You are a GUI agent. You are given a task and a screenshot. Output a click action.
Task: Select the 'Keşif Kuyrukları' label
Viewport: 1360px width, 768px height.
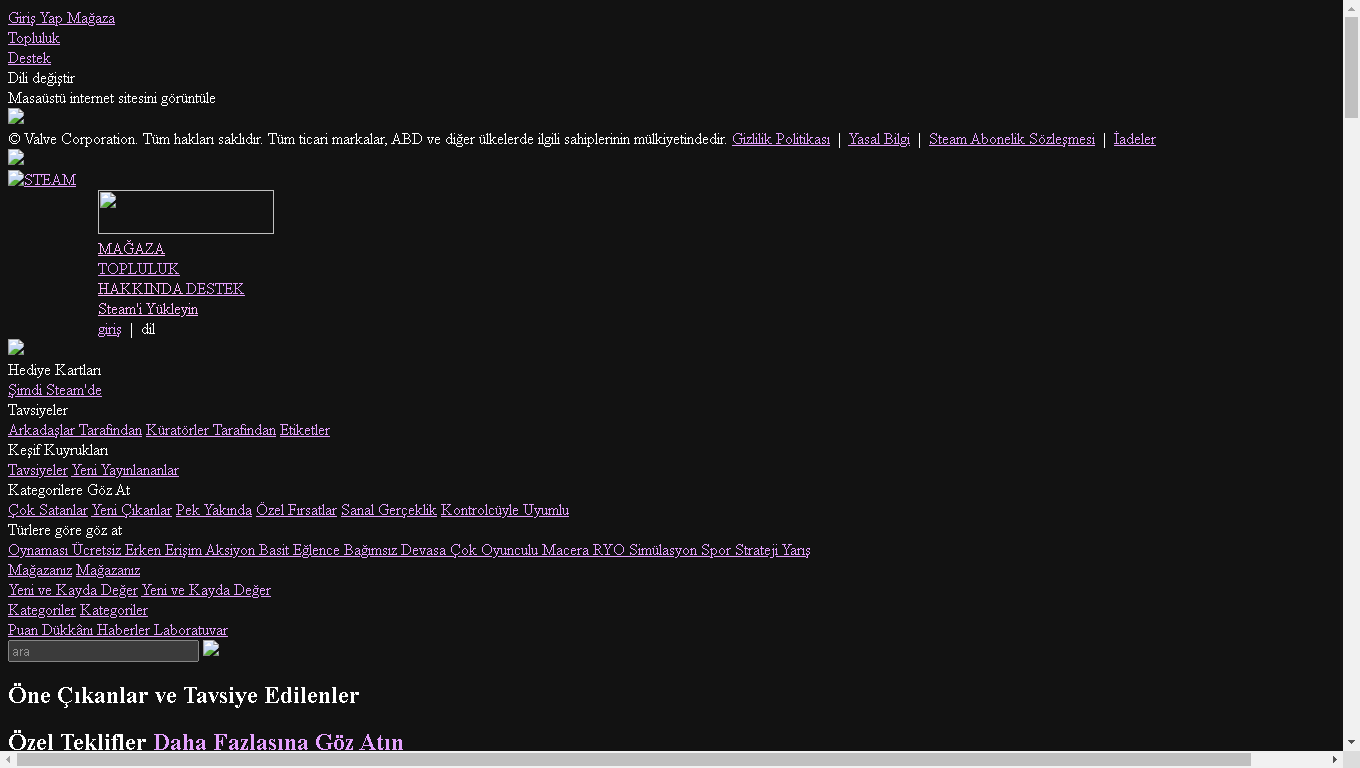coord(58,450)
